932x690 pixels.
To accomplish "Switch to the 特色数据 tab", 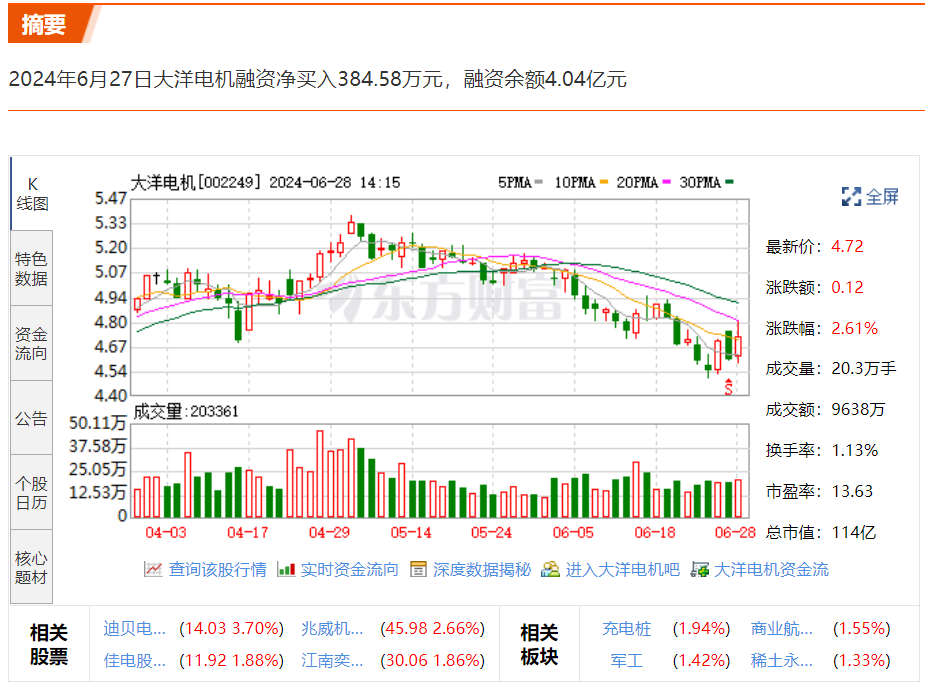I will 32,269.
